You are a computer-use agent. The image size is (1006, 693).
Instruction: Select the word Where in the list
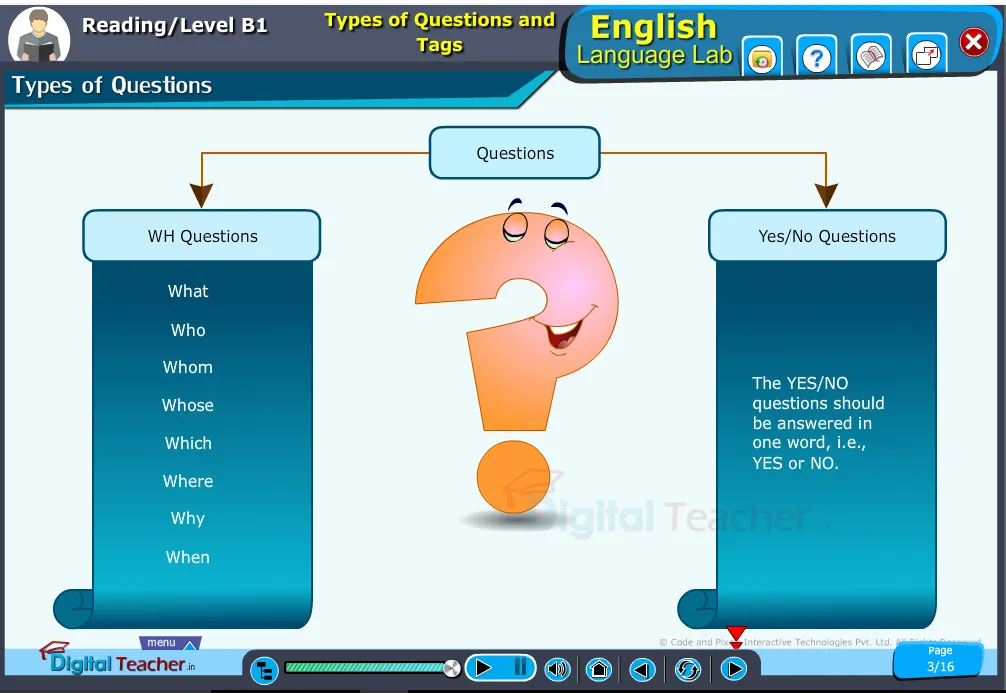[188, 481]
